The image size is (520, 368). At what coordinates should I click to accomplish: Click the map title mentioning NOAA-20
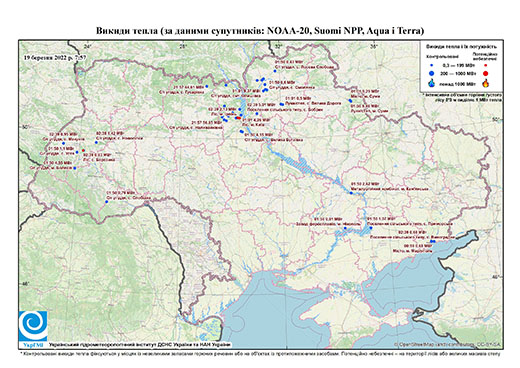260,31
